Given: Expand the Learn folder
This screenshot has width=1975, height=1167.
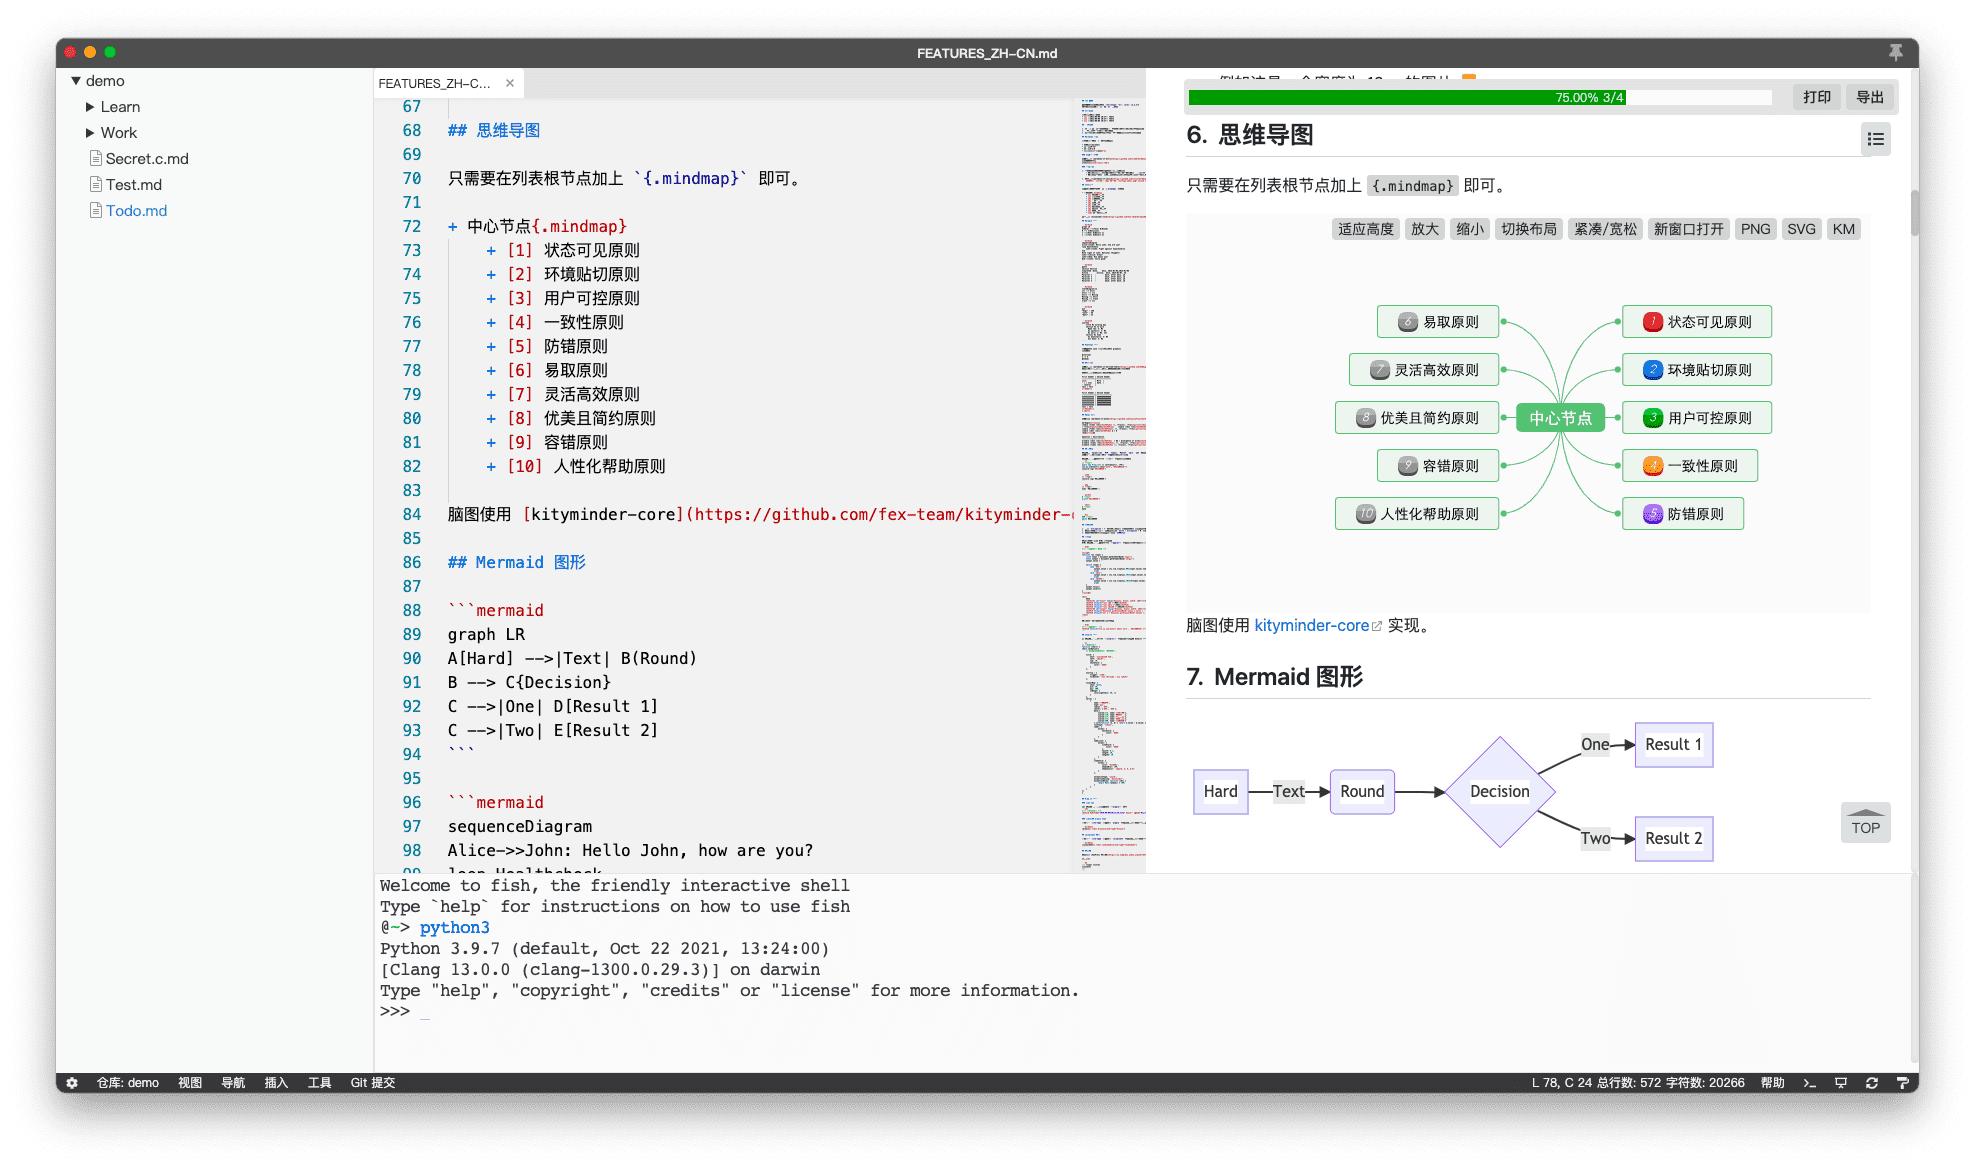Looking at the screenshot, I should click(x=90, y=107).
